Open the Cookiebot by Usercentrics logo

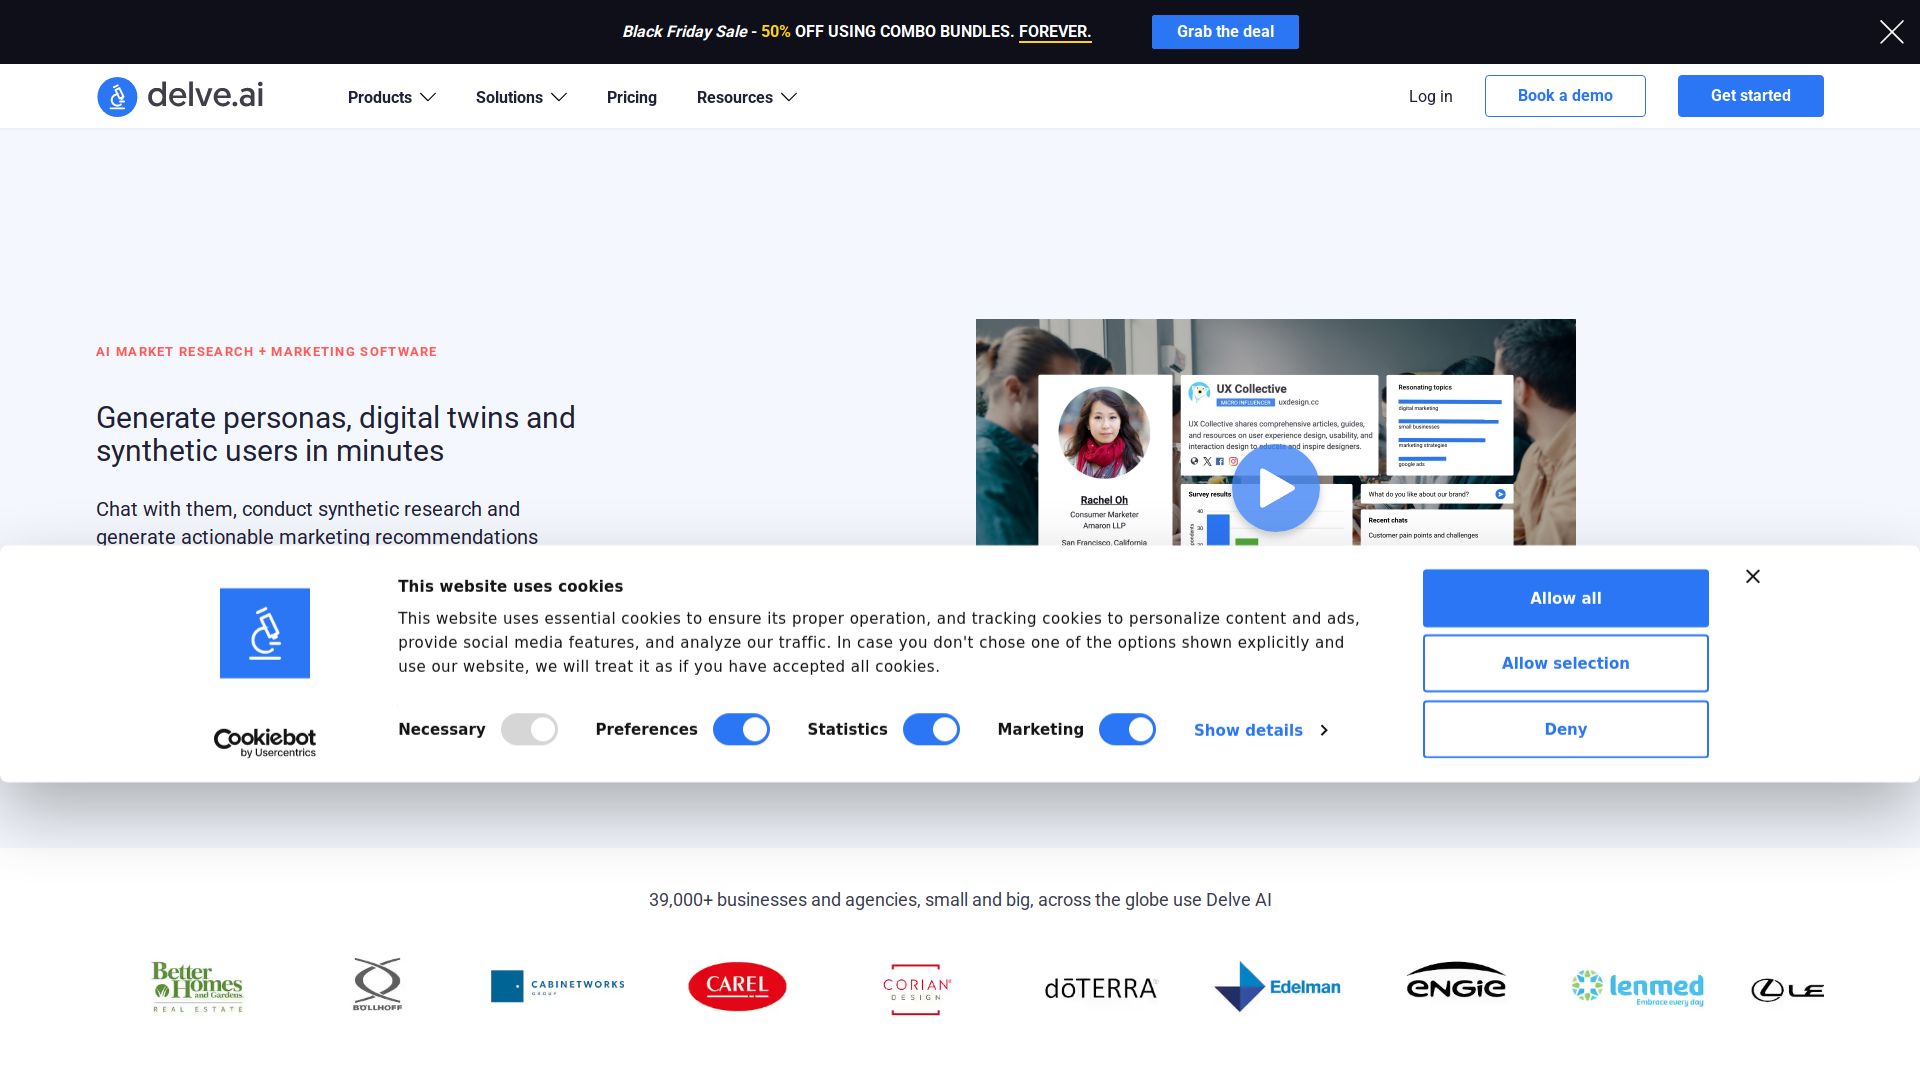tap(265, 742)
